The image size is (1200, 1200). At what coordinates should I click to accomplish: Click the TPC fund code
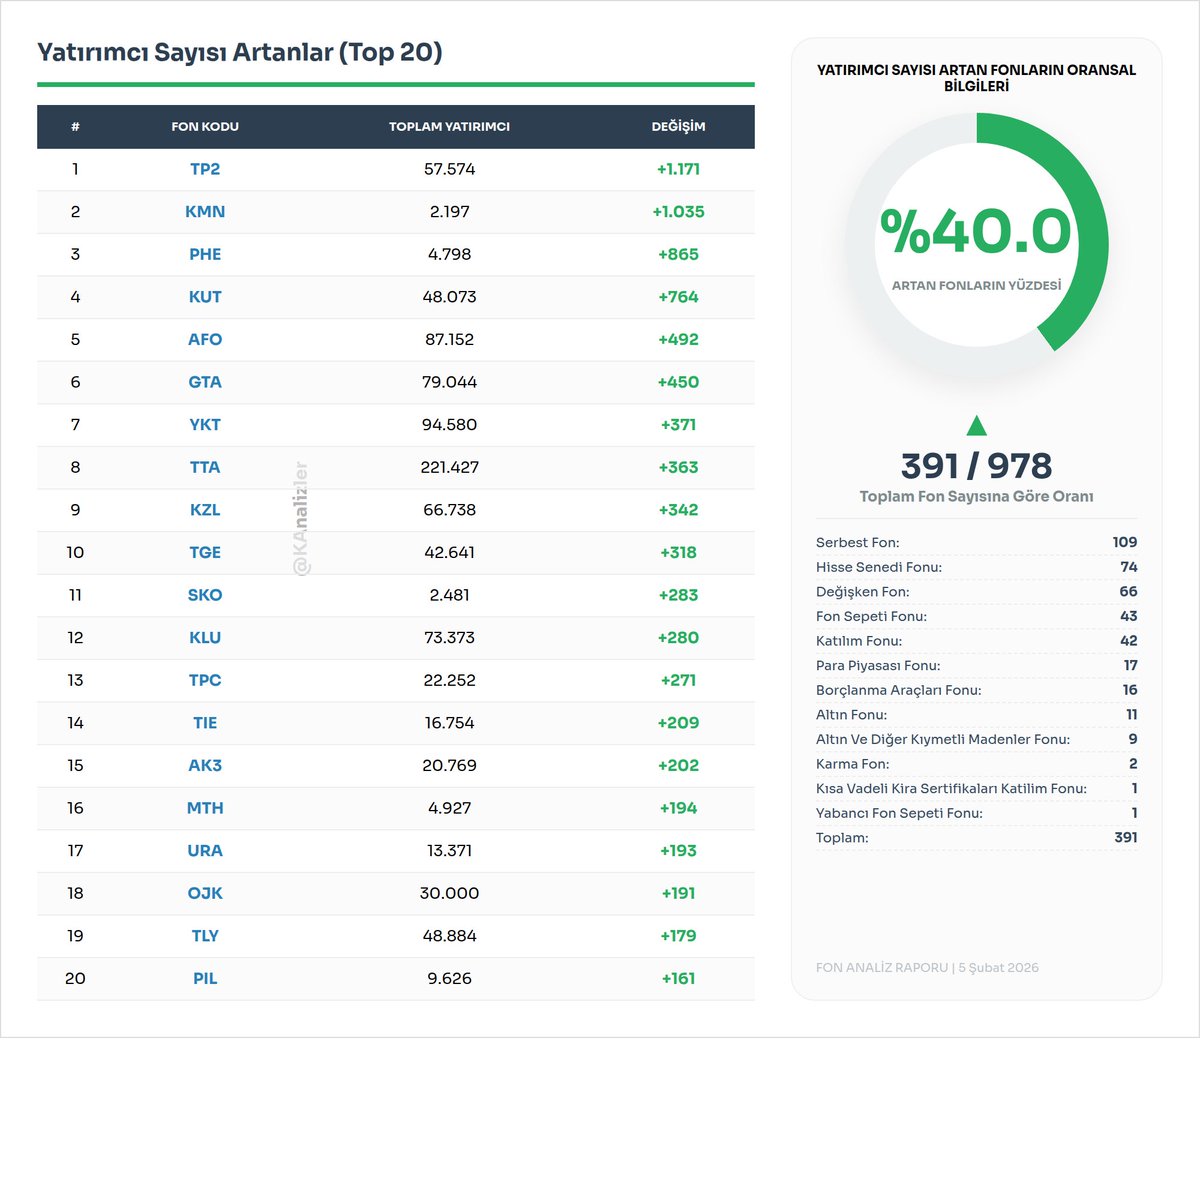(x=205, y=680)
